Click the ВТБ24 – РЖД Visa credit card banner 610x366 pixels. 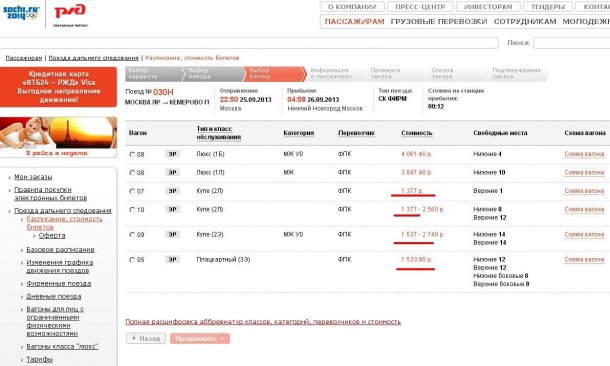tap(58, 87)
